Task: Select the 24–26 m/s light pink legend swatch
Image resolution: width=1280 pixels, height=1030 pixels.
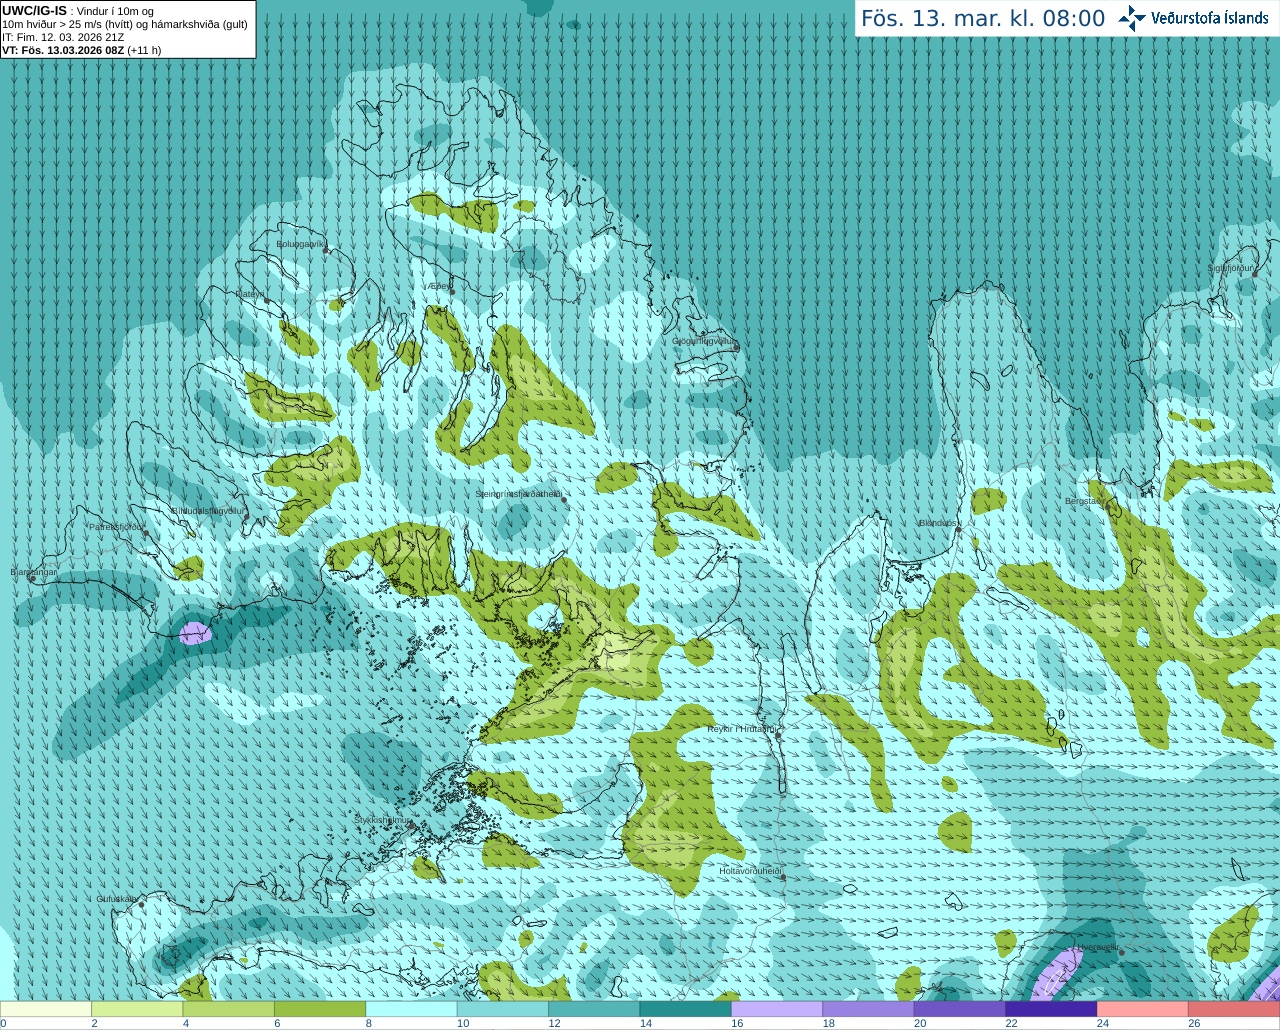Action: 1143,1009
